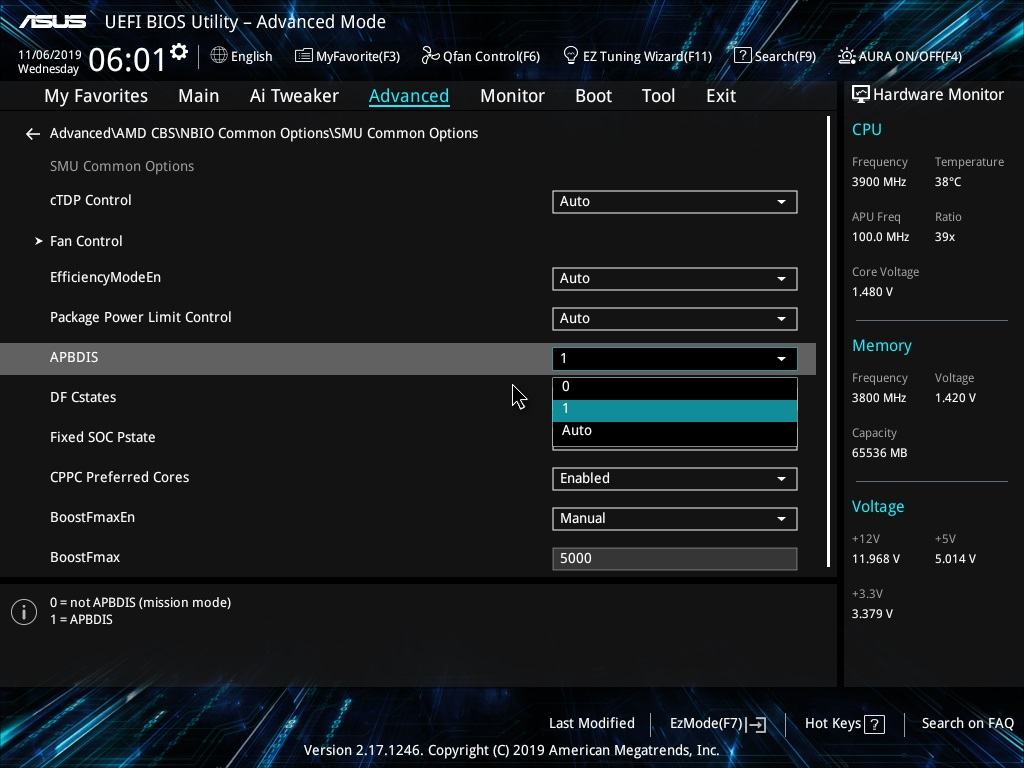1024x768 pixels.
Task: Click the EzMode switch arrow icon
Action: tap(756, 724)
